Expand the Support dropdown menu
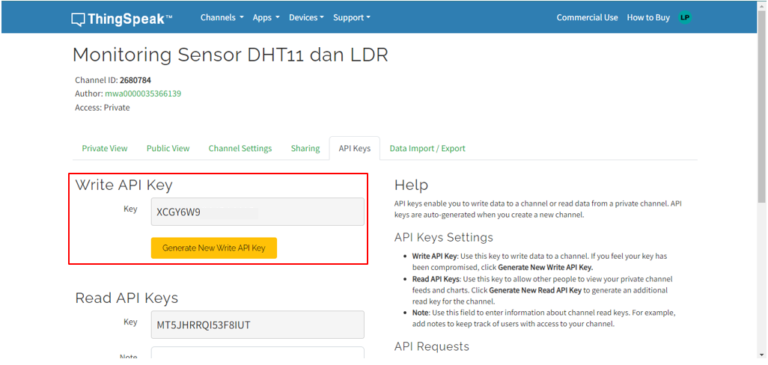 [x=351, y=18]
